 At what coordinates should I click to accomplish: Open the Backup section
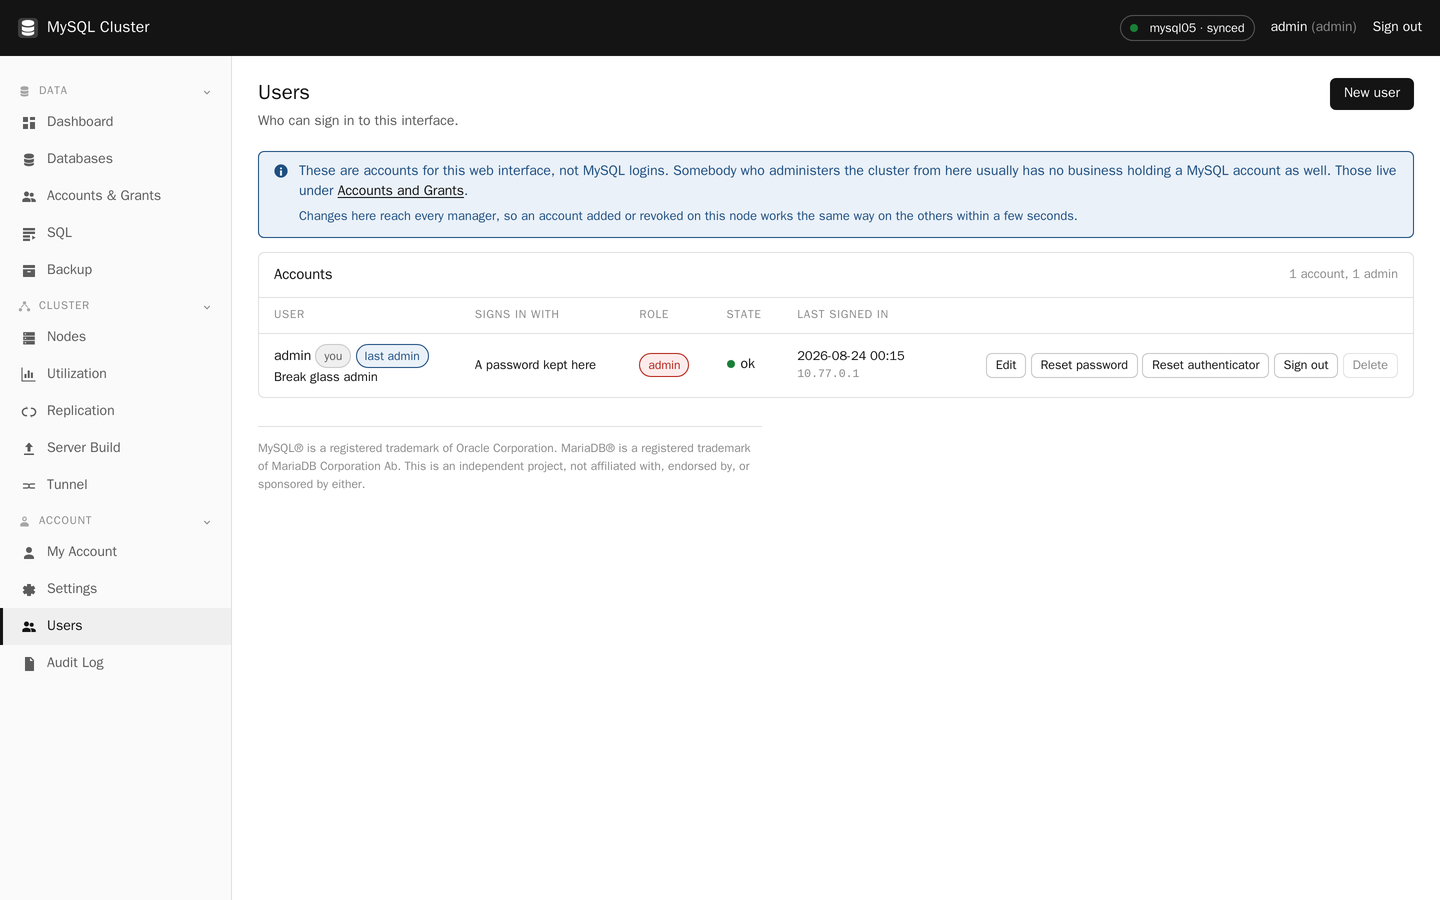(115, 270)
